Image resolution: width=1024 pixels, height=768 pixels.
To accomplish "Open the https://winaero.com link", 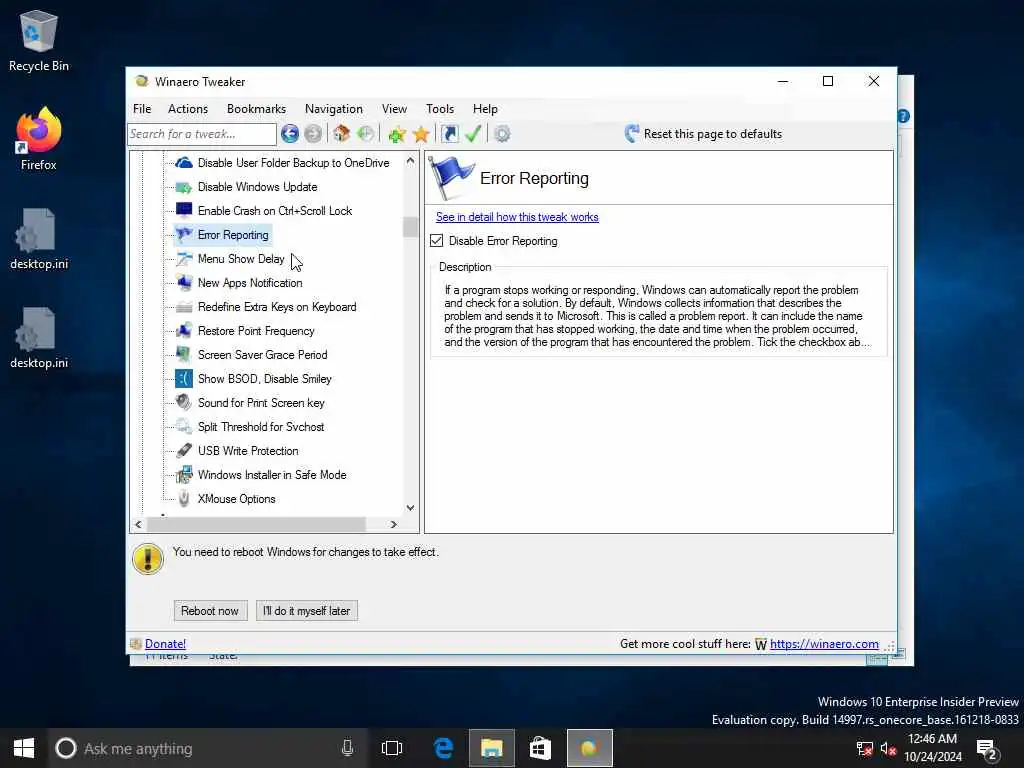I will click(x=824, y=644).
